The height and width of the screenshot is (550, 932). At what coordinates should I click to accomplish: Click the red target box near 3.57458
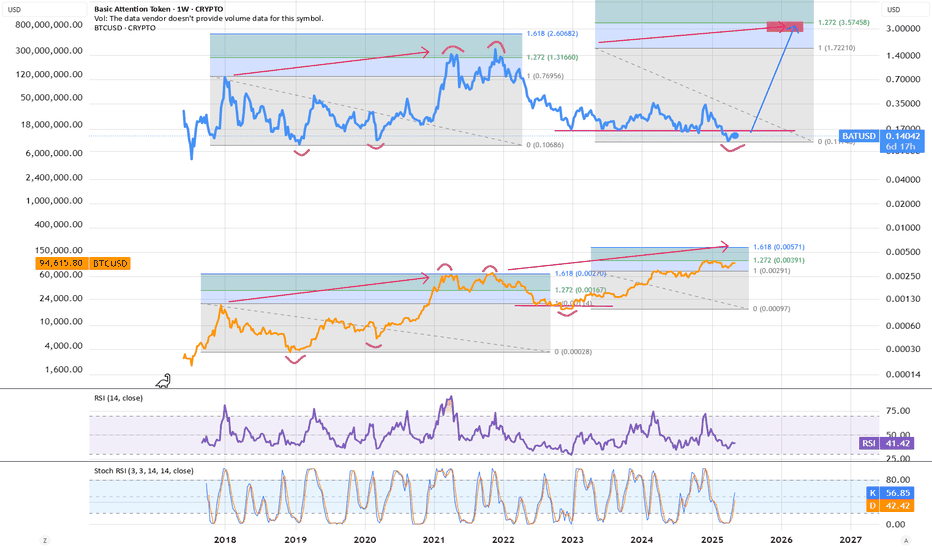pos(785,27)
